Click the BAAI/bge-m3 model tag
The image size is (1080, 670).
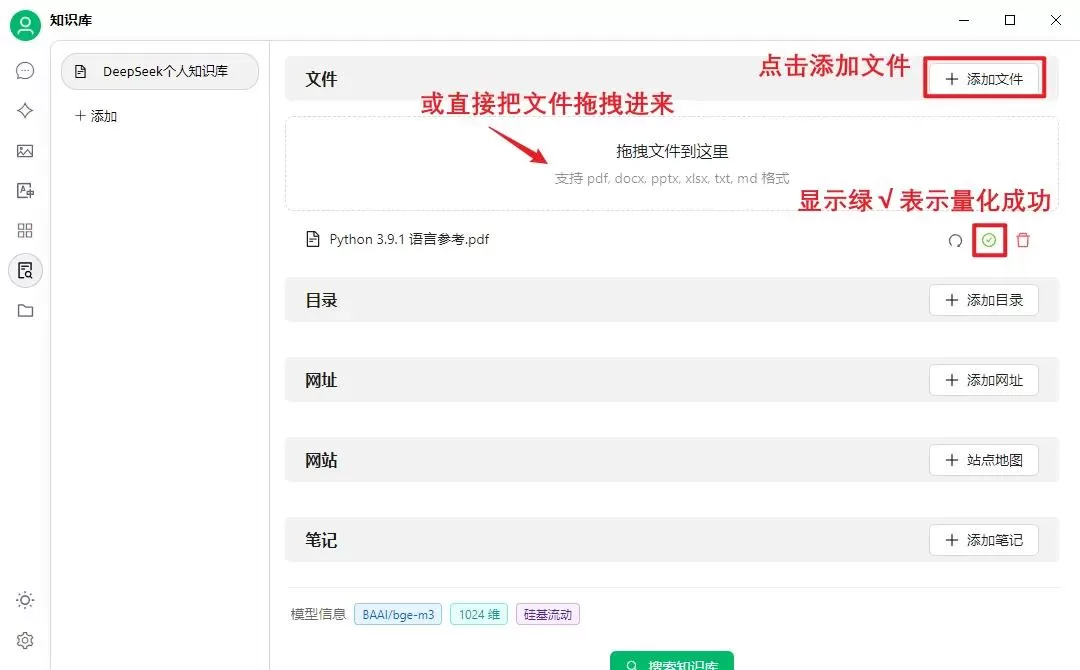pyautogui.click(x=398, y=614)
